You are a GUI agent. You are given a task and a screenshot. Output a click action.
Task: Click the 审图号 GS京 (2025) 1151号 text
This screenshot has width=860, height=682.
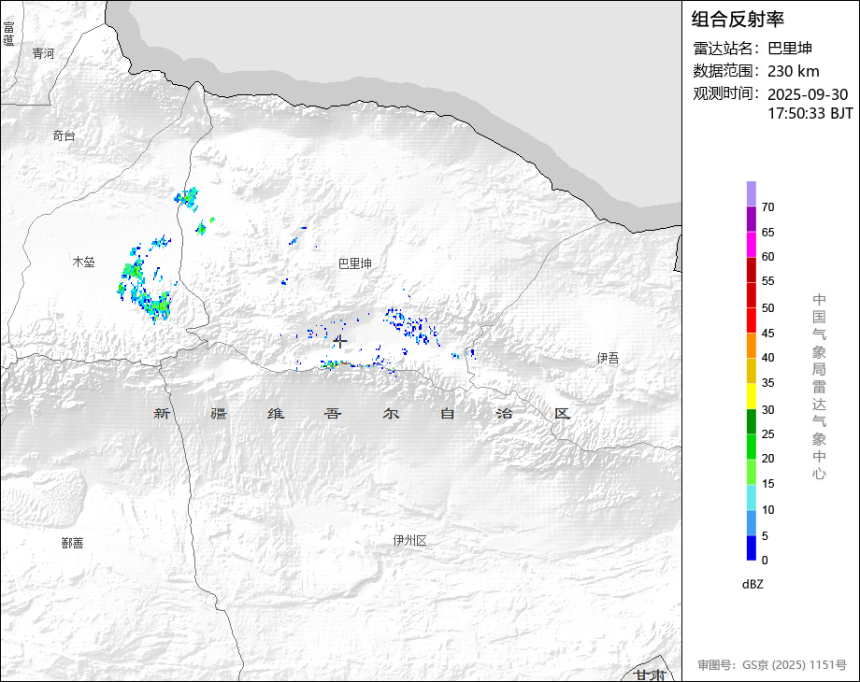[772, 665]
